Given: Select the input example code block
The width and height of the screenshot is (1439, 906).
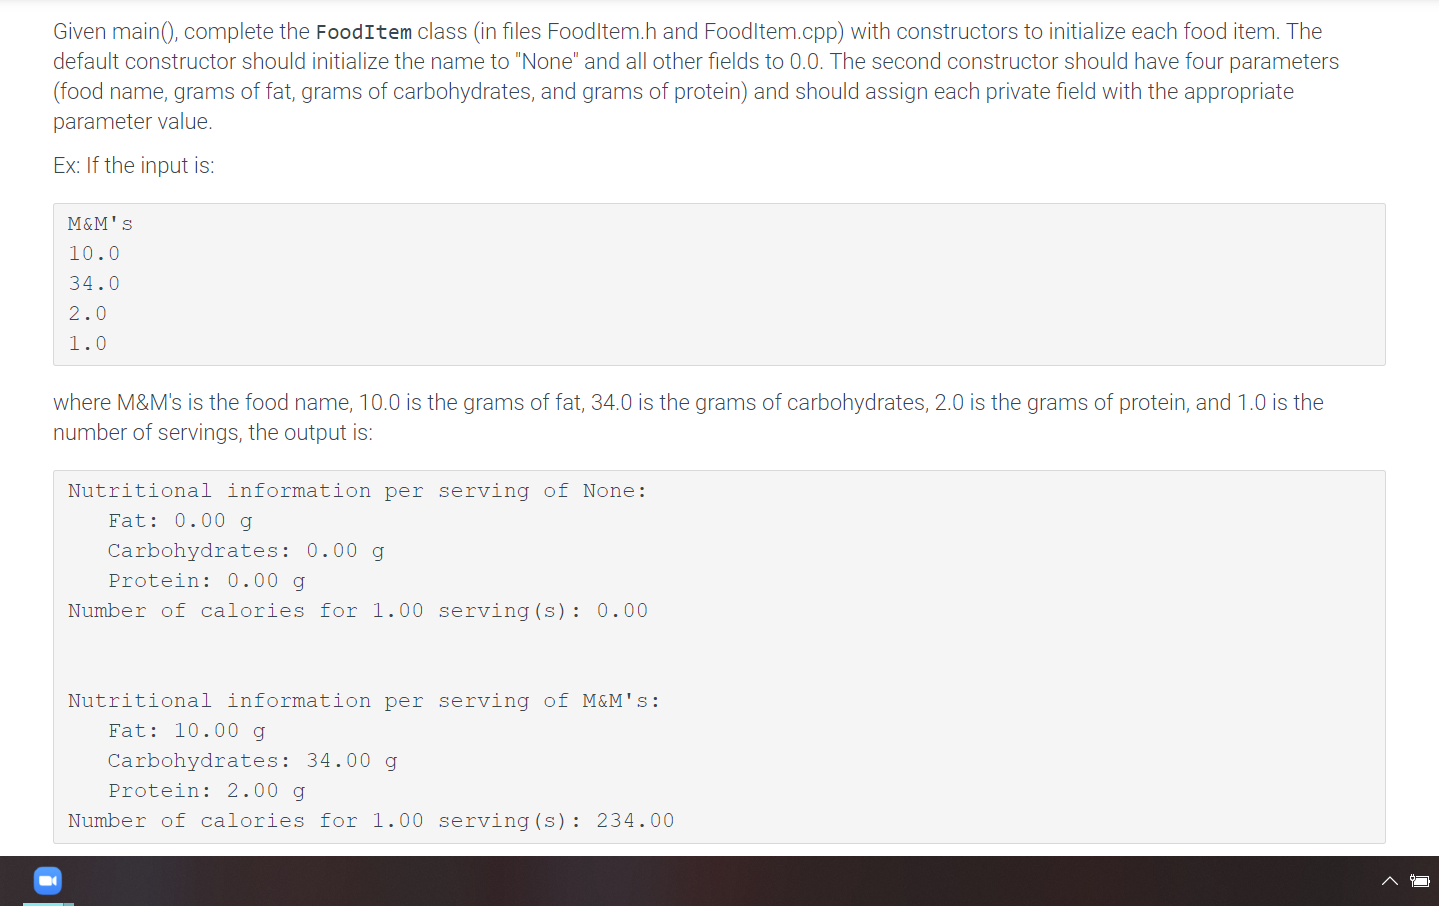Looking at the screenshot, I should 718,284.
